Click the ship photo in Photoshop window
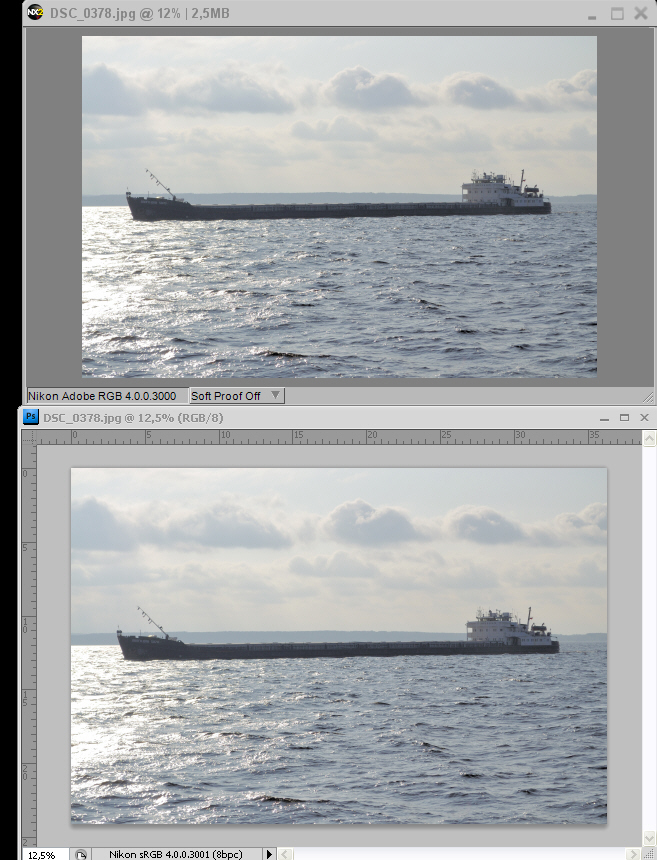Viewport: 657px width, 860px height. pyautogui.click(x=339, y=646)
